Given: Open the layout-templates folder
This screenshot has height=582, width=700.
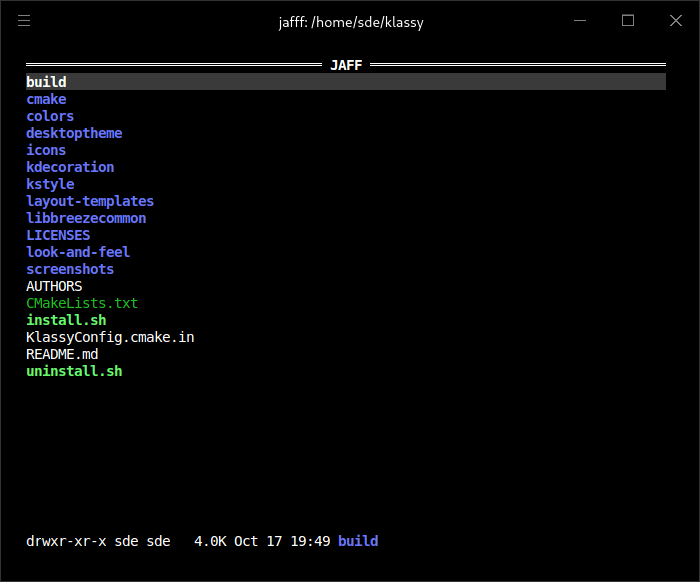Looking at the screenshot, I should coord(90,201).
